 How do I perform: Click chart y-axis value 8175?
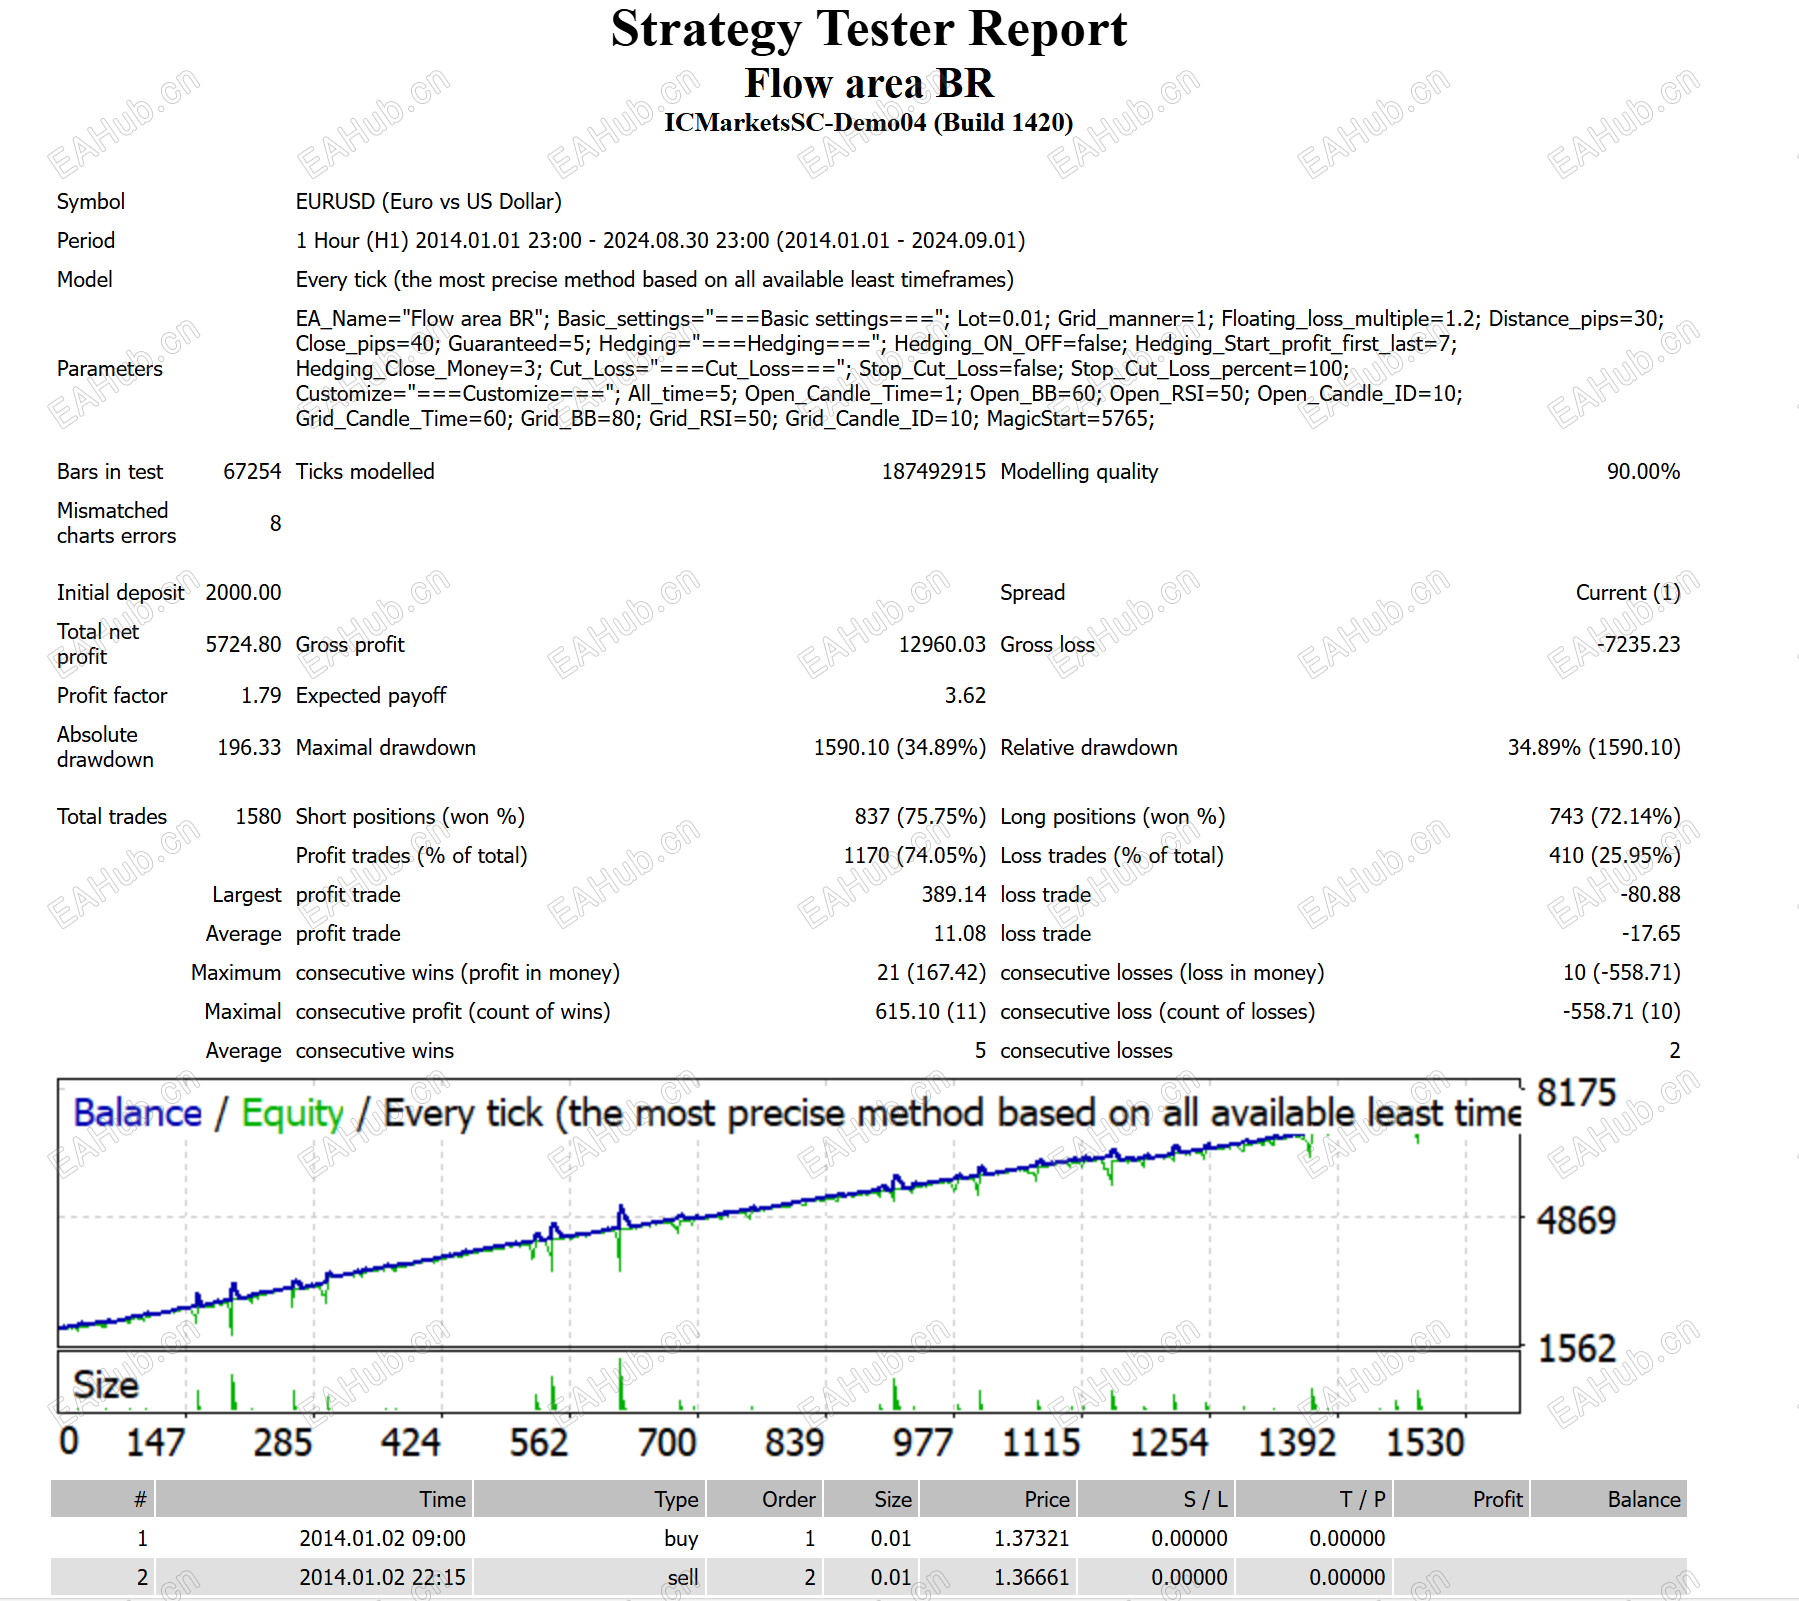click(x=1576, y=1093)
